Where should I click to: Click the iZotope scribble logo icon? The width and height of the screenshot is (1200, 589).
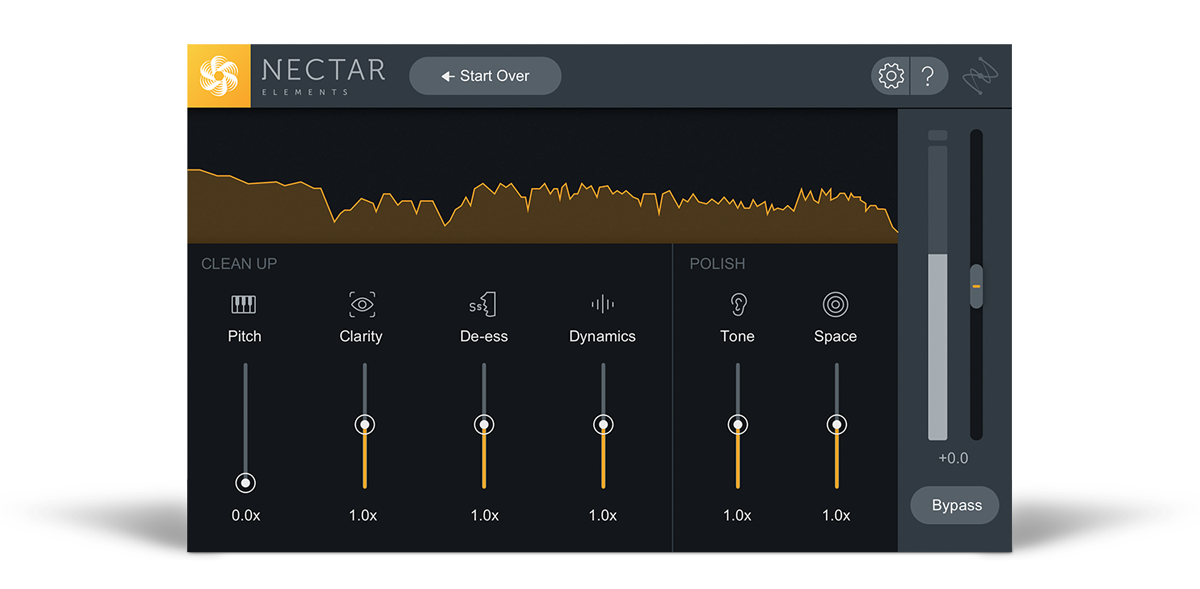coord(981,77)
